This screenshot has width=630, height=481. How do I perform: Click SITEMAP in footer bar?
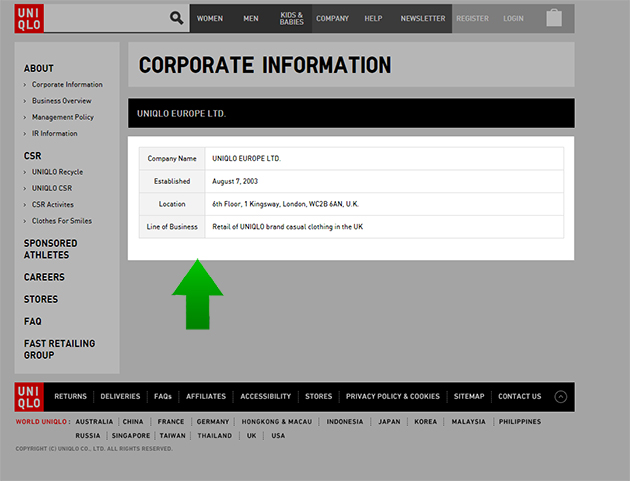[469, 397]
